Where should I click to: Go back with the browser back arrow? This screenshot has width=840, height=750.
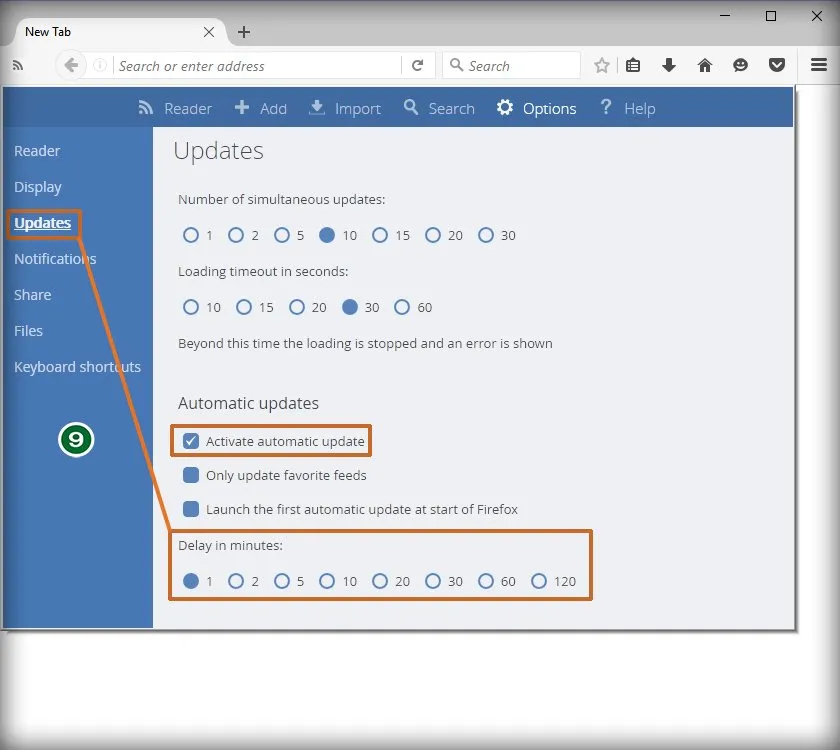point(71,65)
